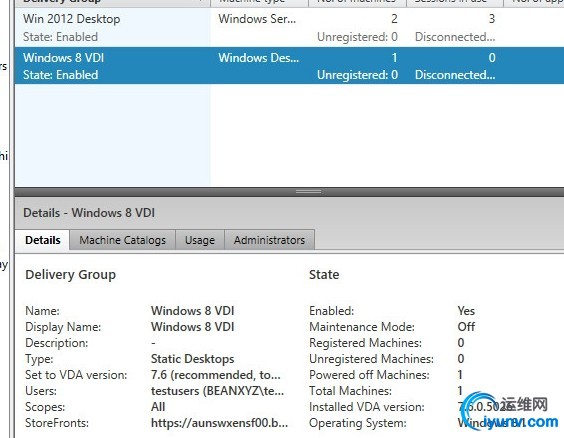The height and width of the screenshot is (438, 564).
Task: Click the Name value 'Windows 8 VDI'
Action: tap(192, 311)
